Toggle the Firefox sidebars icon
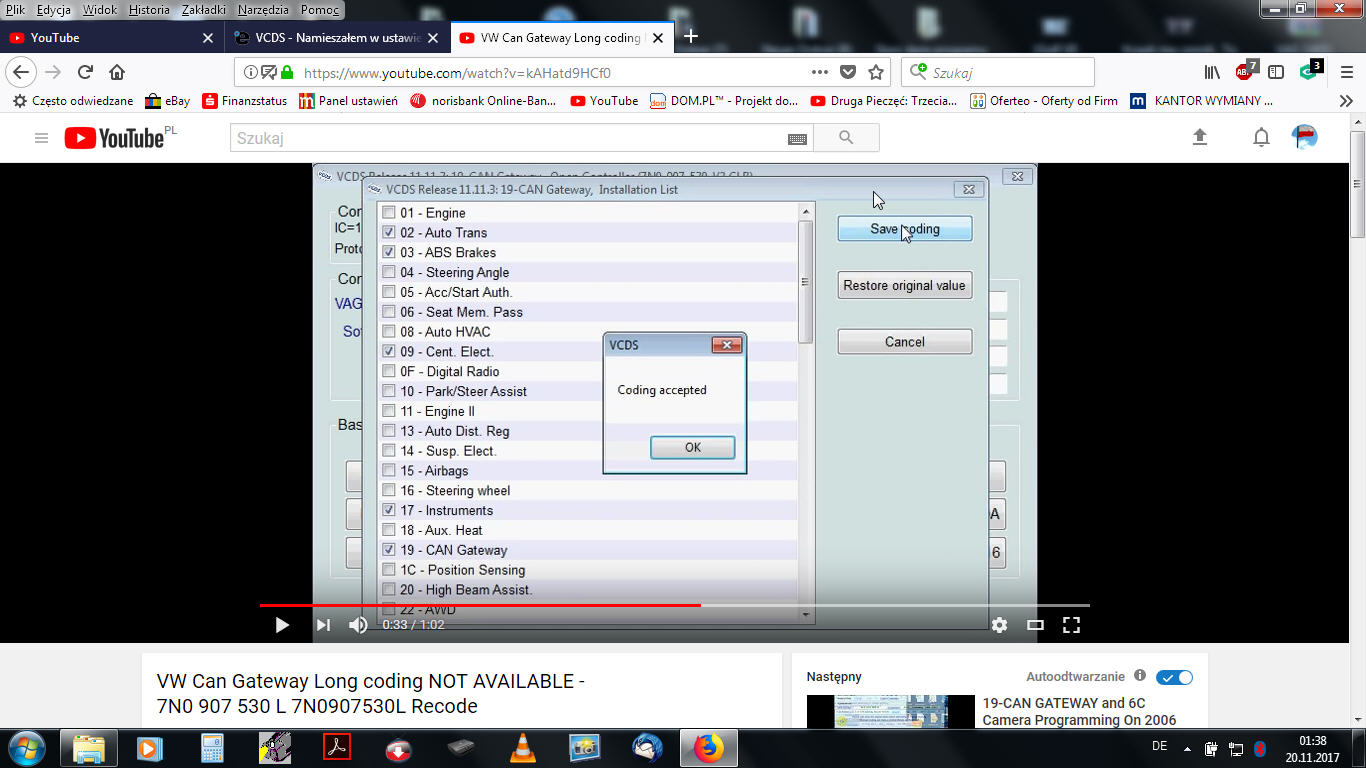Image resolution: width=1366 pixels, height=768 pixels. pos(1276,72)
